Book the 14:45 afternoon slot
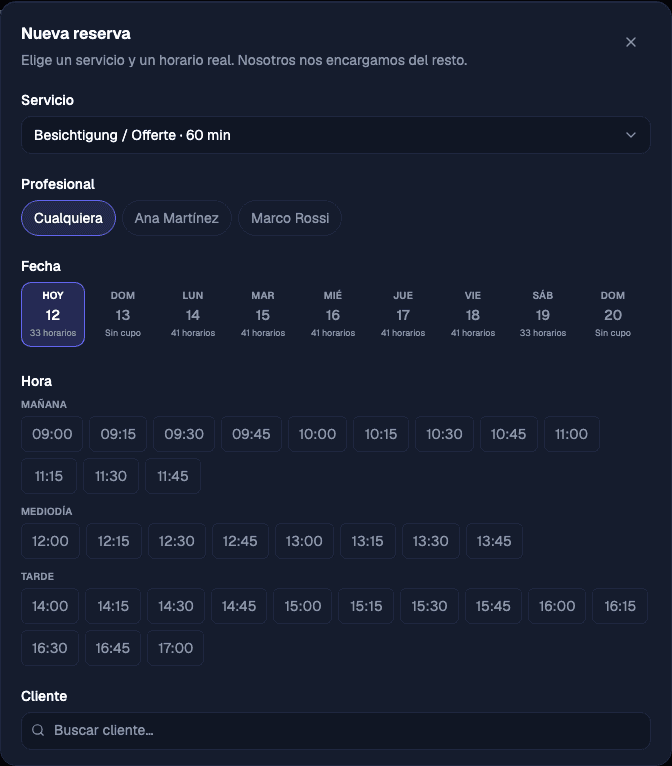The height and width of the screenshot is (766, 672). point(239,606)
